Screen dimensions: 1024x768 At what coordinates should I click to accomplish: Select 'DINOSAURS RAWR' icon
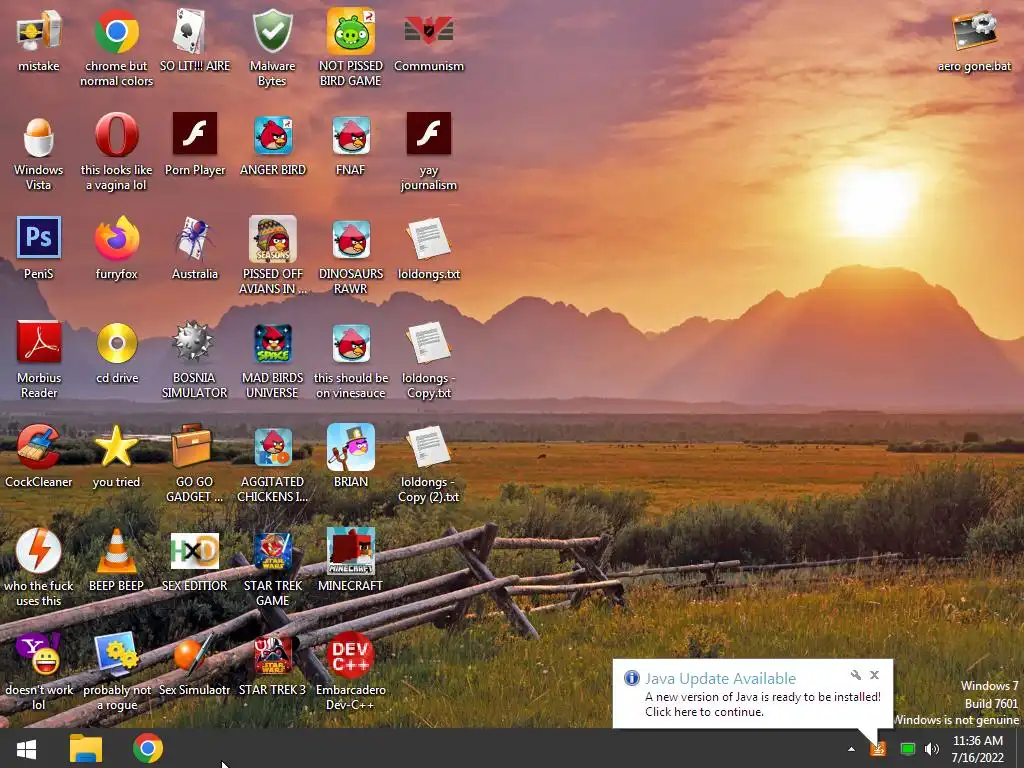point(351,239)
